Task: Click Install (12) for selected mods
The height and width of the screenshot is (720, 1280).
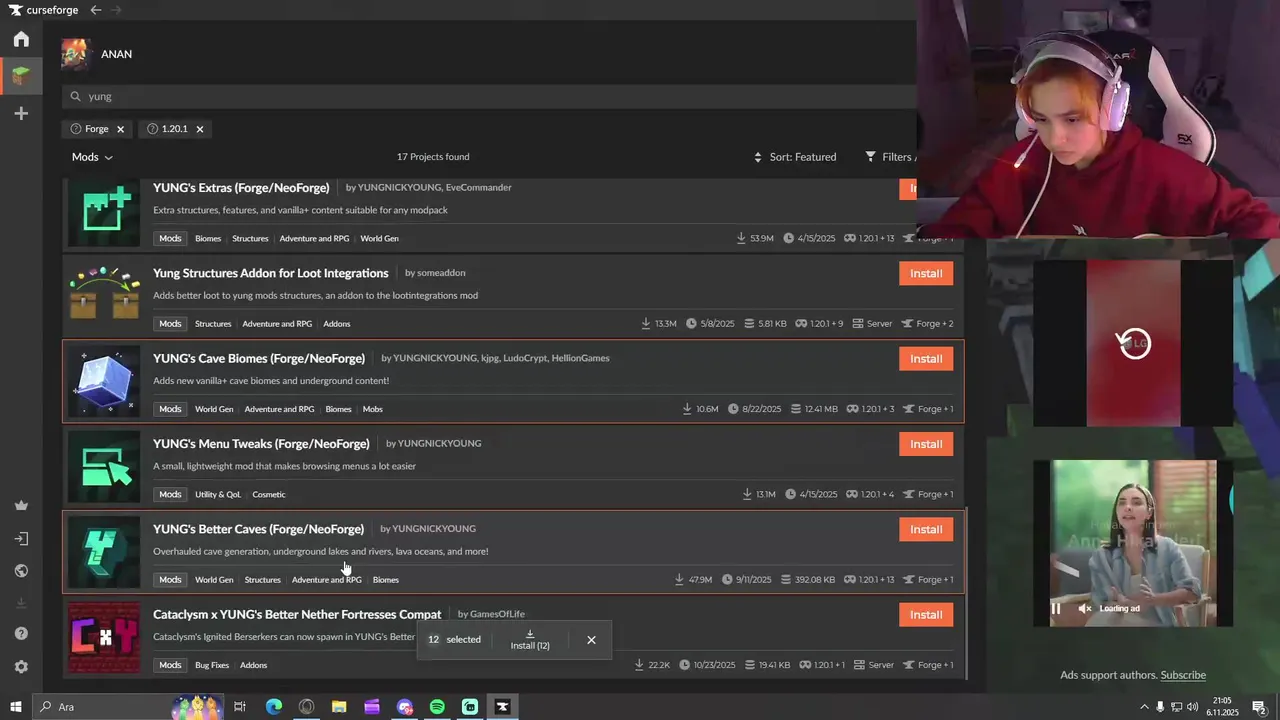Action: pyautogui.click(x=530, y=640)
